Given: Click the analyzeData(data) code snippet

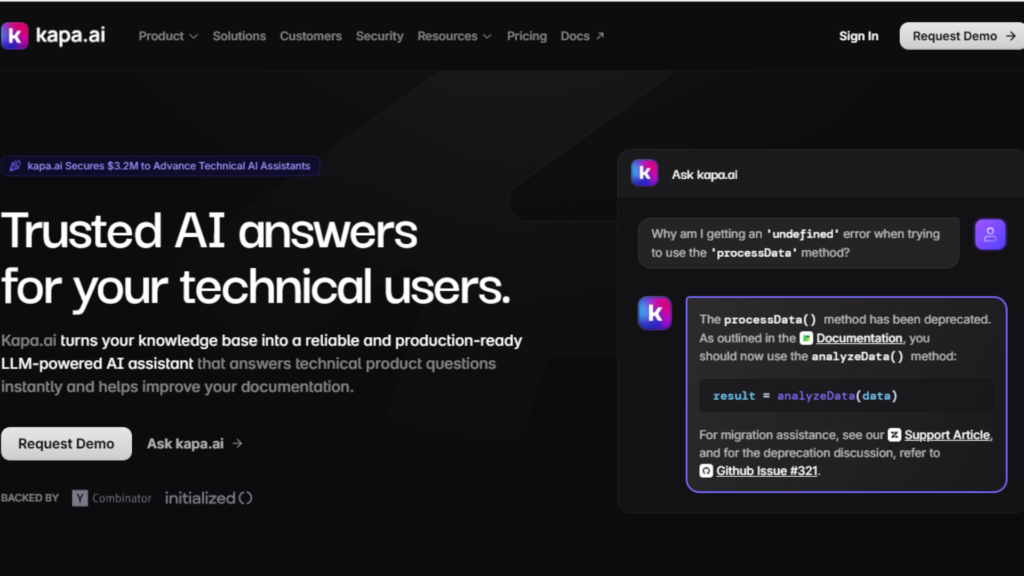Looking at the screenshot, I should click(846, 396).
